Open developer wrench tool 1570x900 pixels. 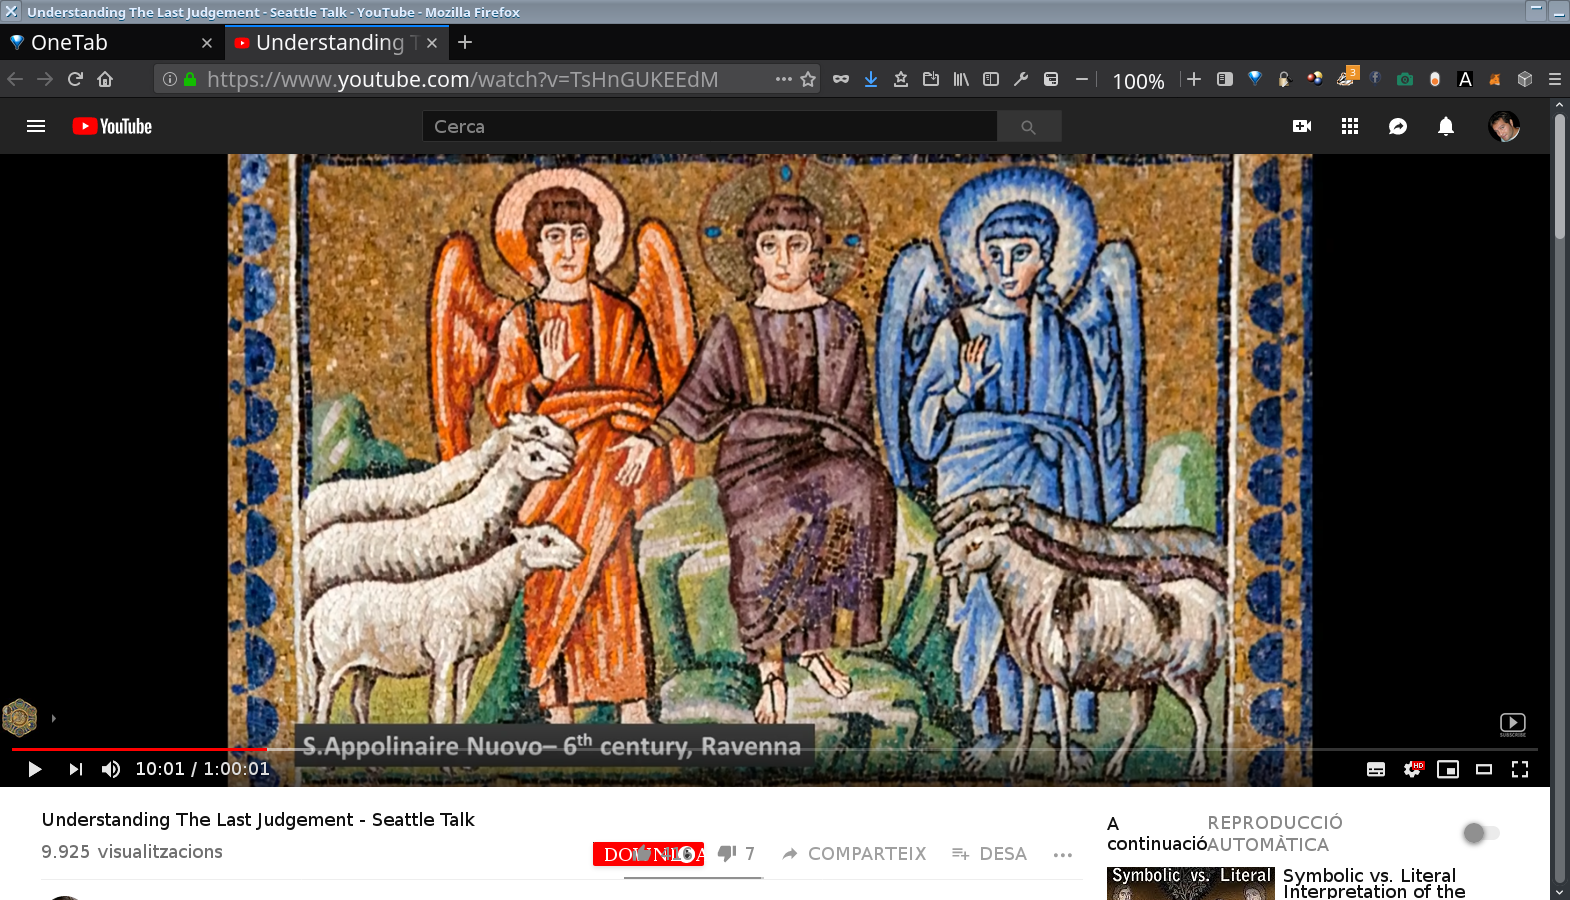(x=1021, y=79)
